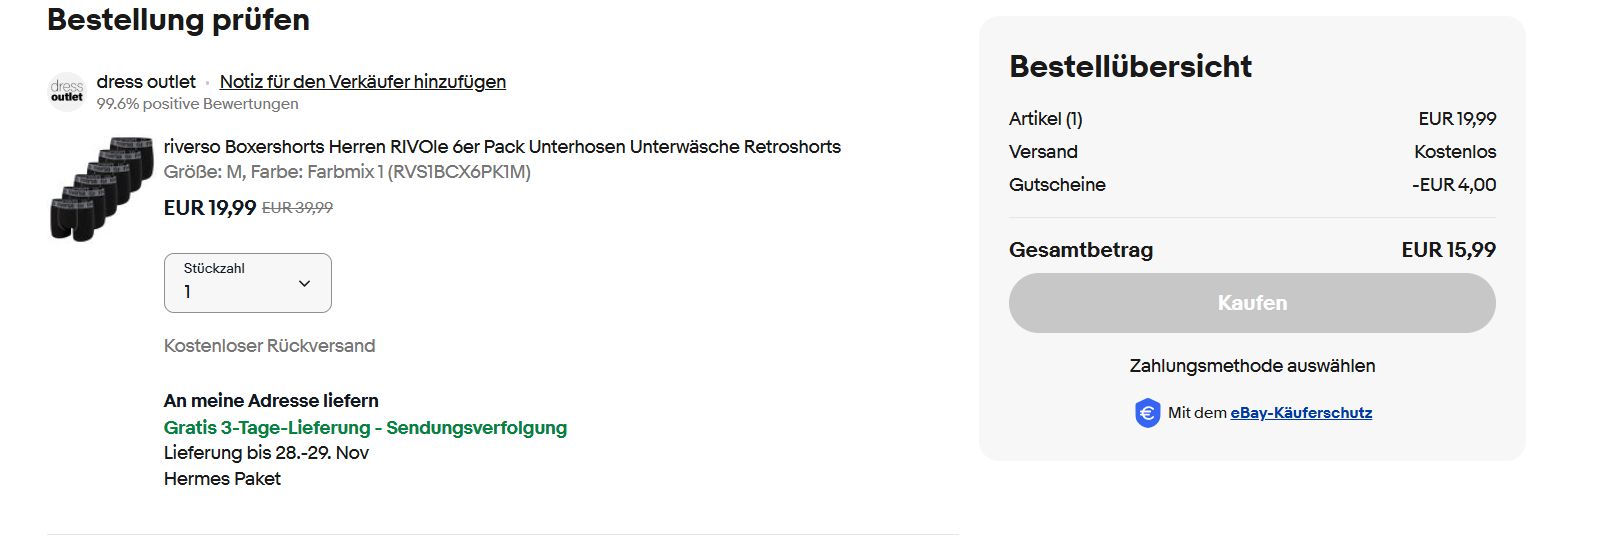Click the dress outlet seller logo
This screenshot has height=557, width=1619.
tap(67, 91)
